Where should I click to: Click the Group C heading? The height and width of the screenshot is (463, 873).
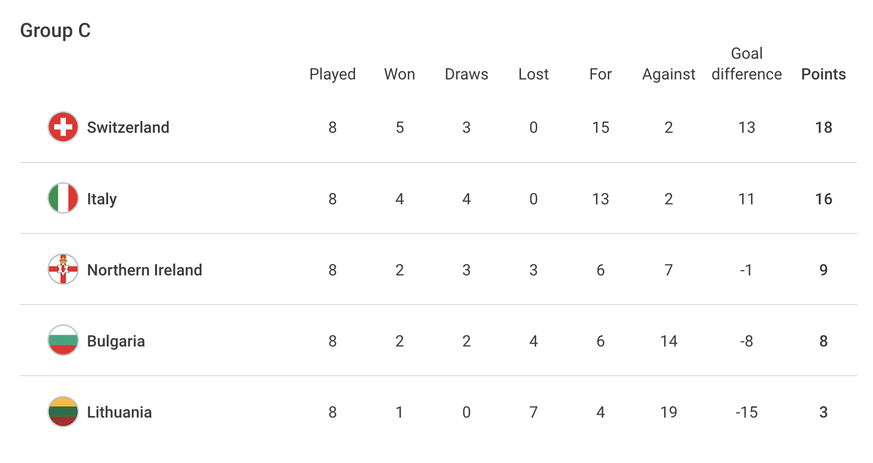55,31
